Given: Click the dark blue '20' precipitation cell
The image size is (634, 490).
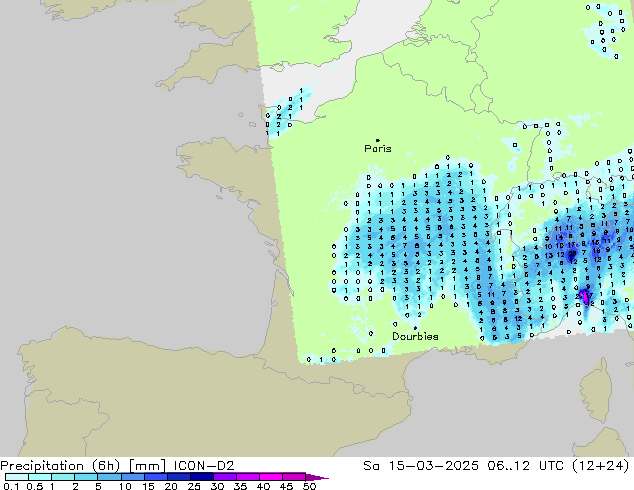Looking at the screenshot, I should [x=572, y=254].
